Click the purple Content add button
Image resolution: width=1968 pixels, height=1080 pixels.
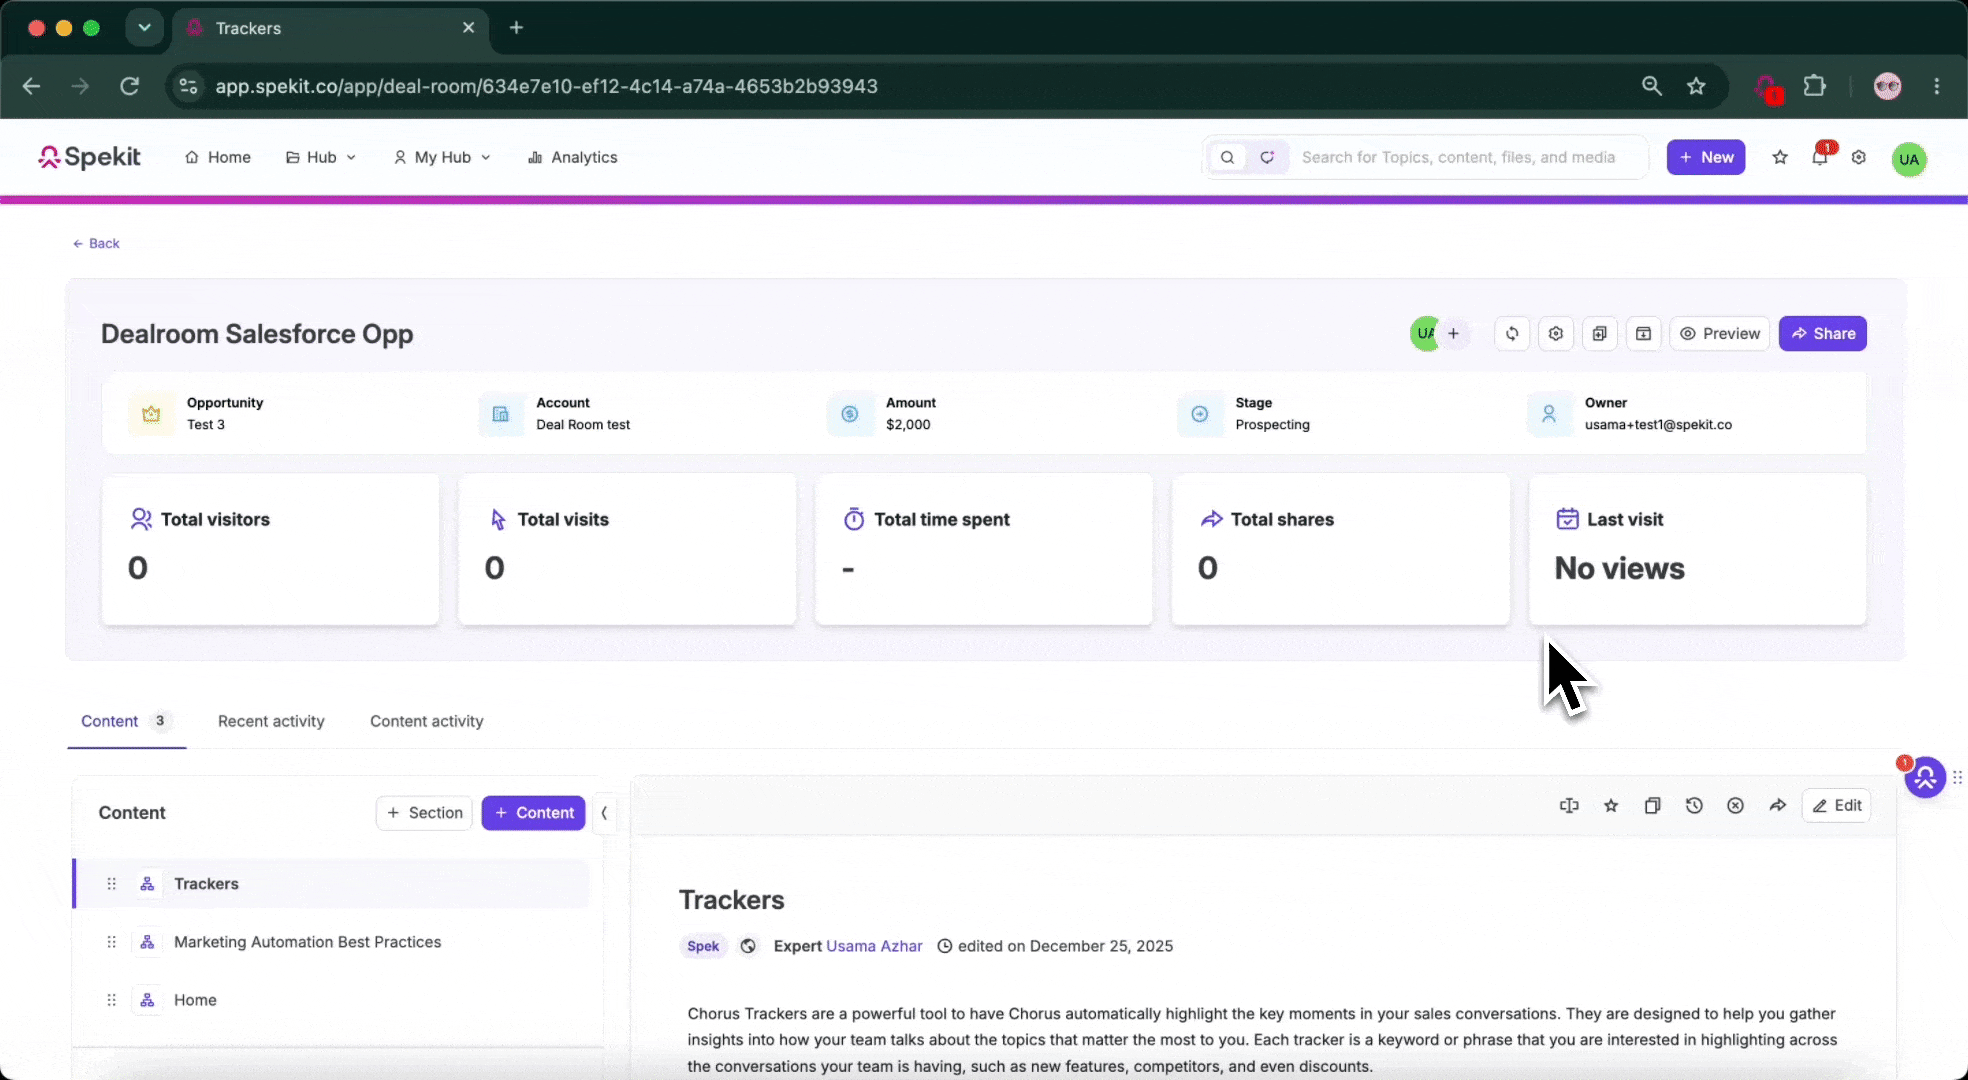tap(533, 813)
